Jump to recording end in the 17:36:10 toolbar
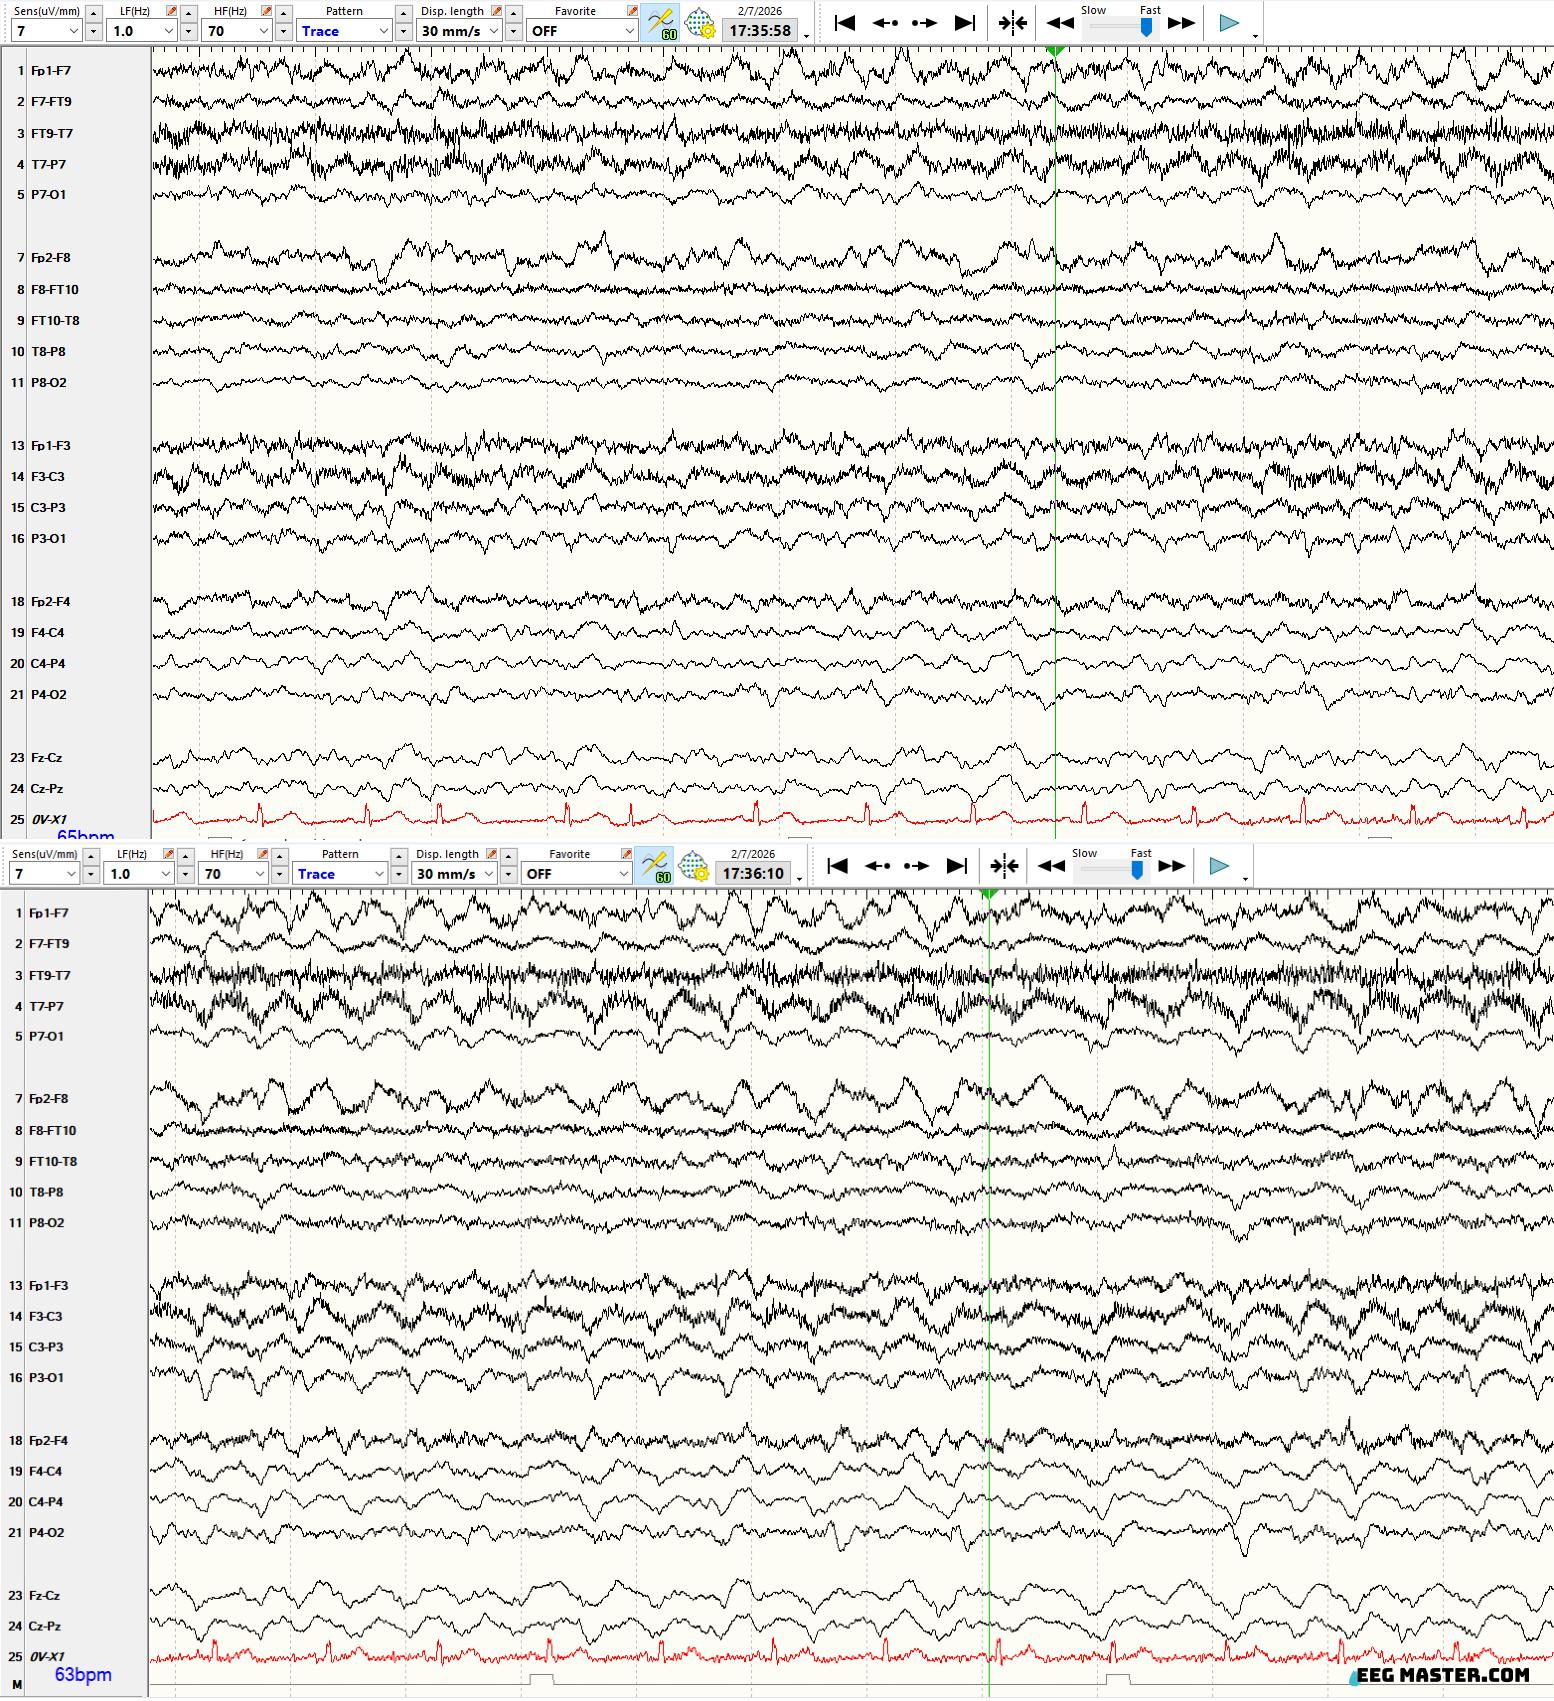Screen dimensions: 1554x1701 pos(956,866)
